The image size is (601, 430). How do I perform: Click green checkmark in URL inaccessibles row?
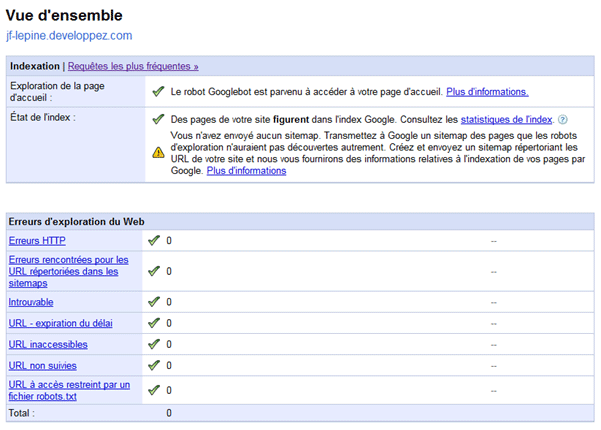[x=153, y=345]
